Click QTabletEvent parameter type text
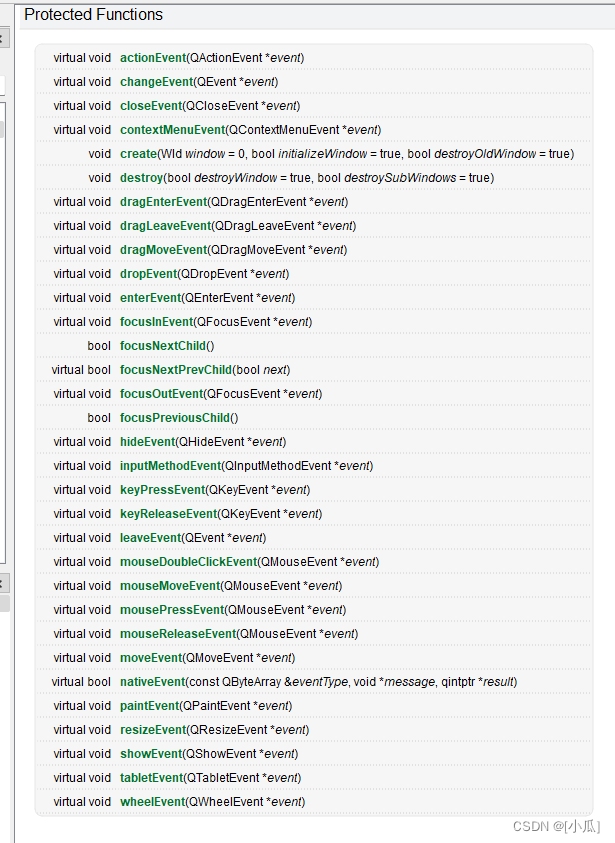This screenshot has width=615, height=843. 223,778
